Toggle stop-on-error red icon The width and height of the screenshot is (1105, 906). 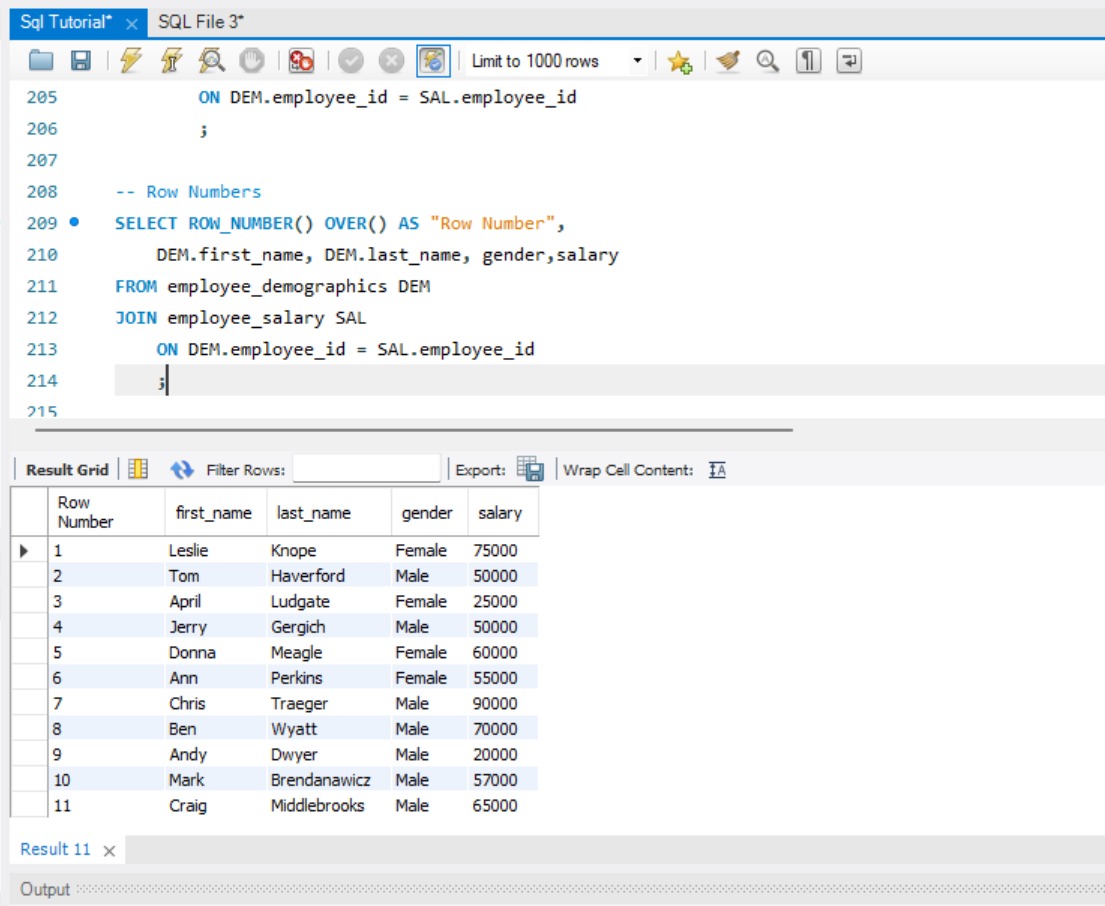click(x=301, y=61)
